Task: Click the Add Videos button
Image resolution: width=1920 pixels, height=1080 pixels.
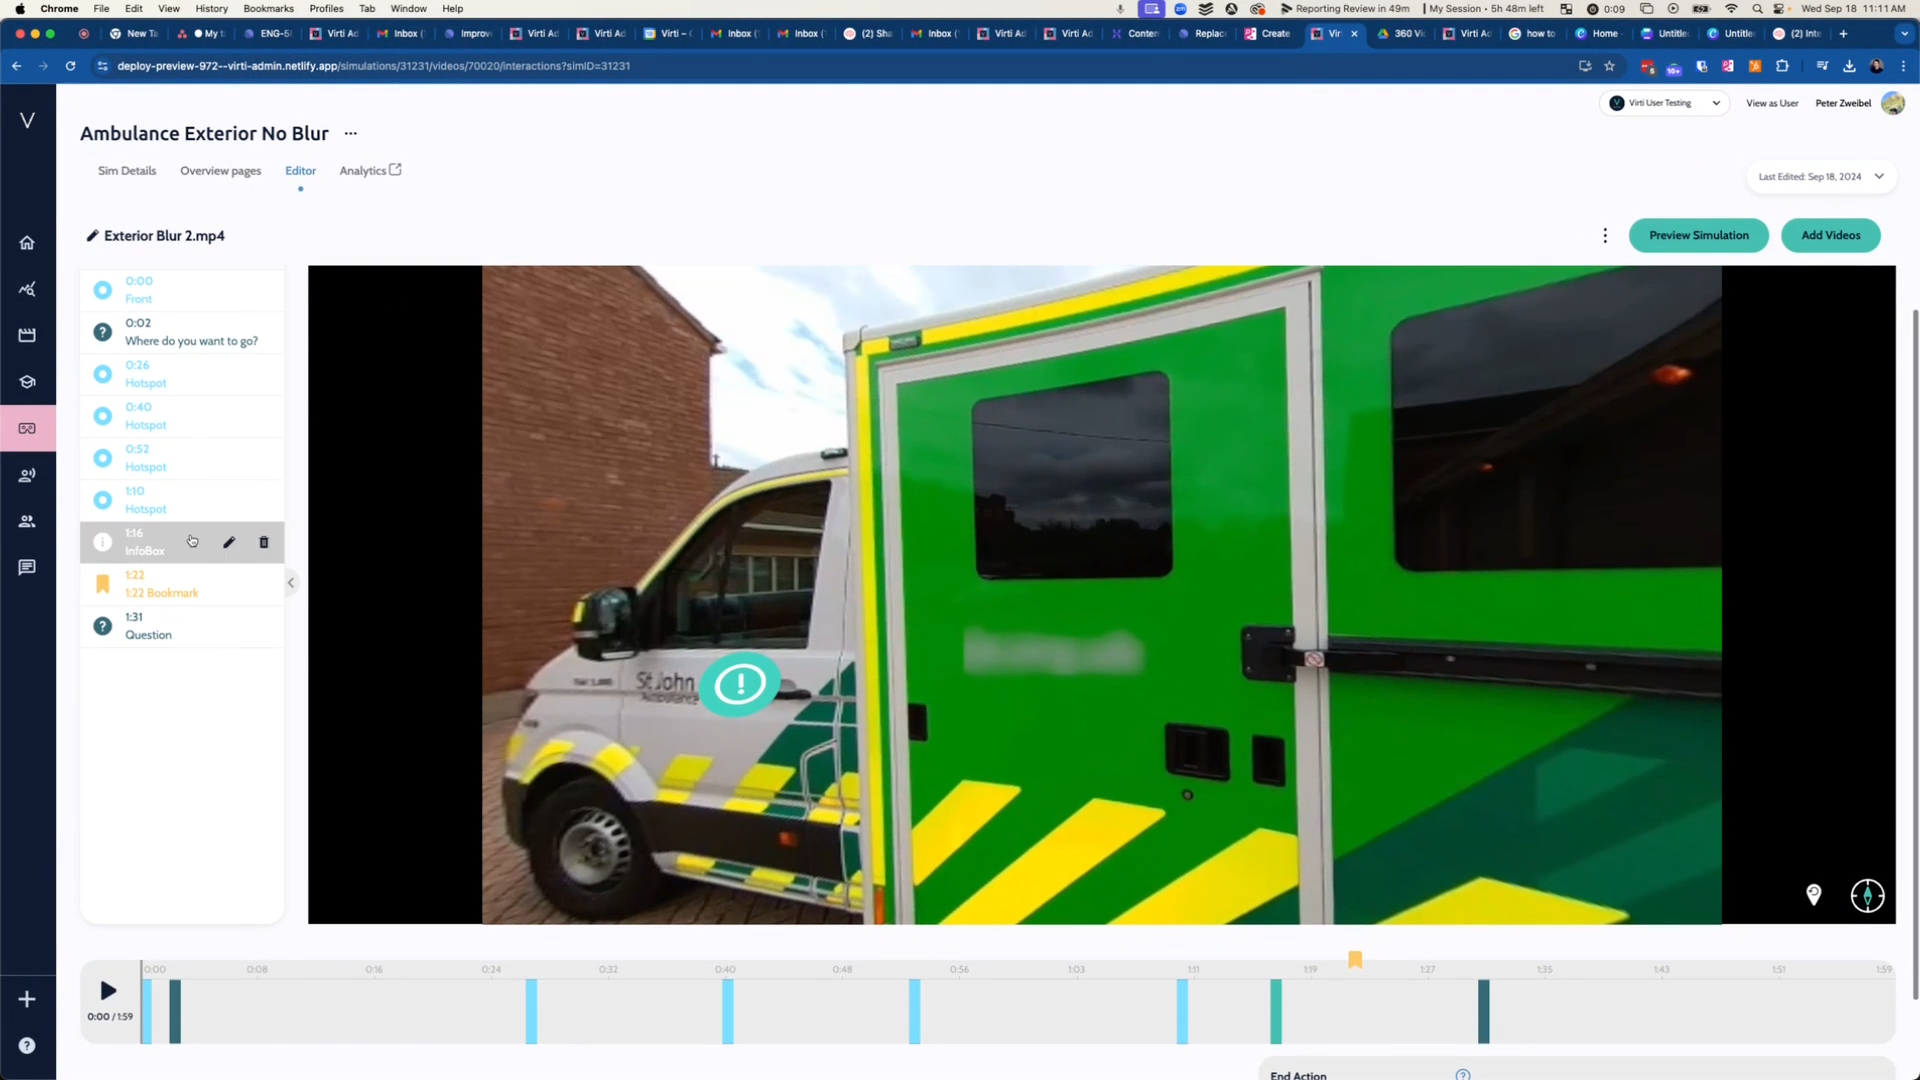Action: point(1830,236)
